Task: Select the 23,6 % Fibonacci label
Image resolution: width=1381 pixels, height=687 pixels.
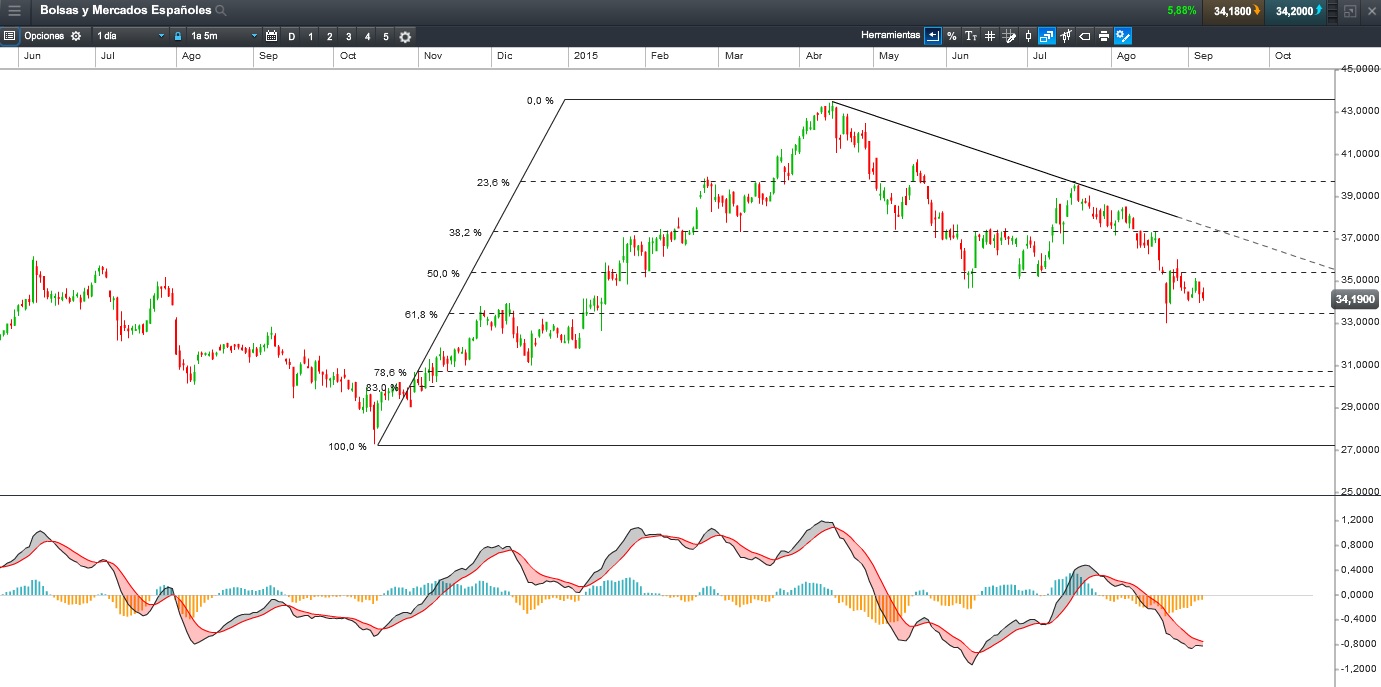Action: click(493, 183)
